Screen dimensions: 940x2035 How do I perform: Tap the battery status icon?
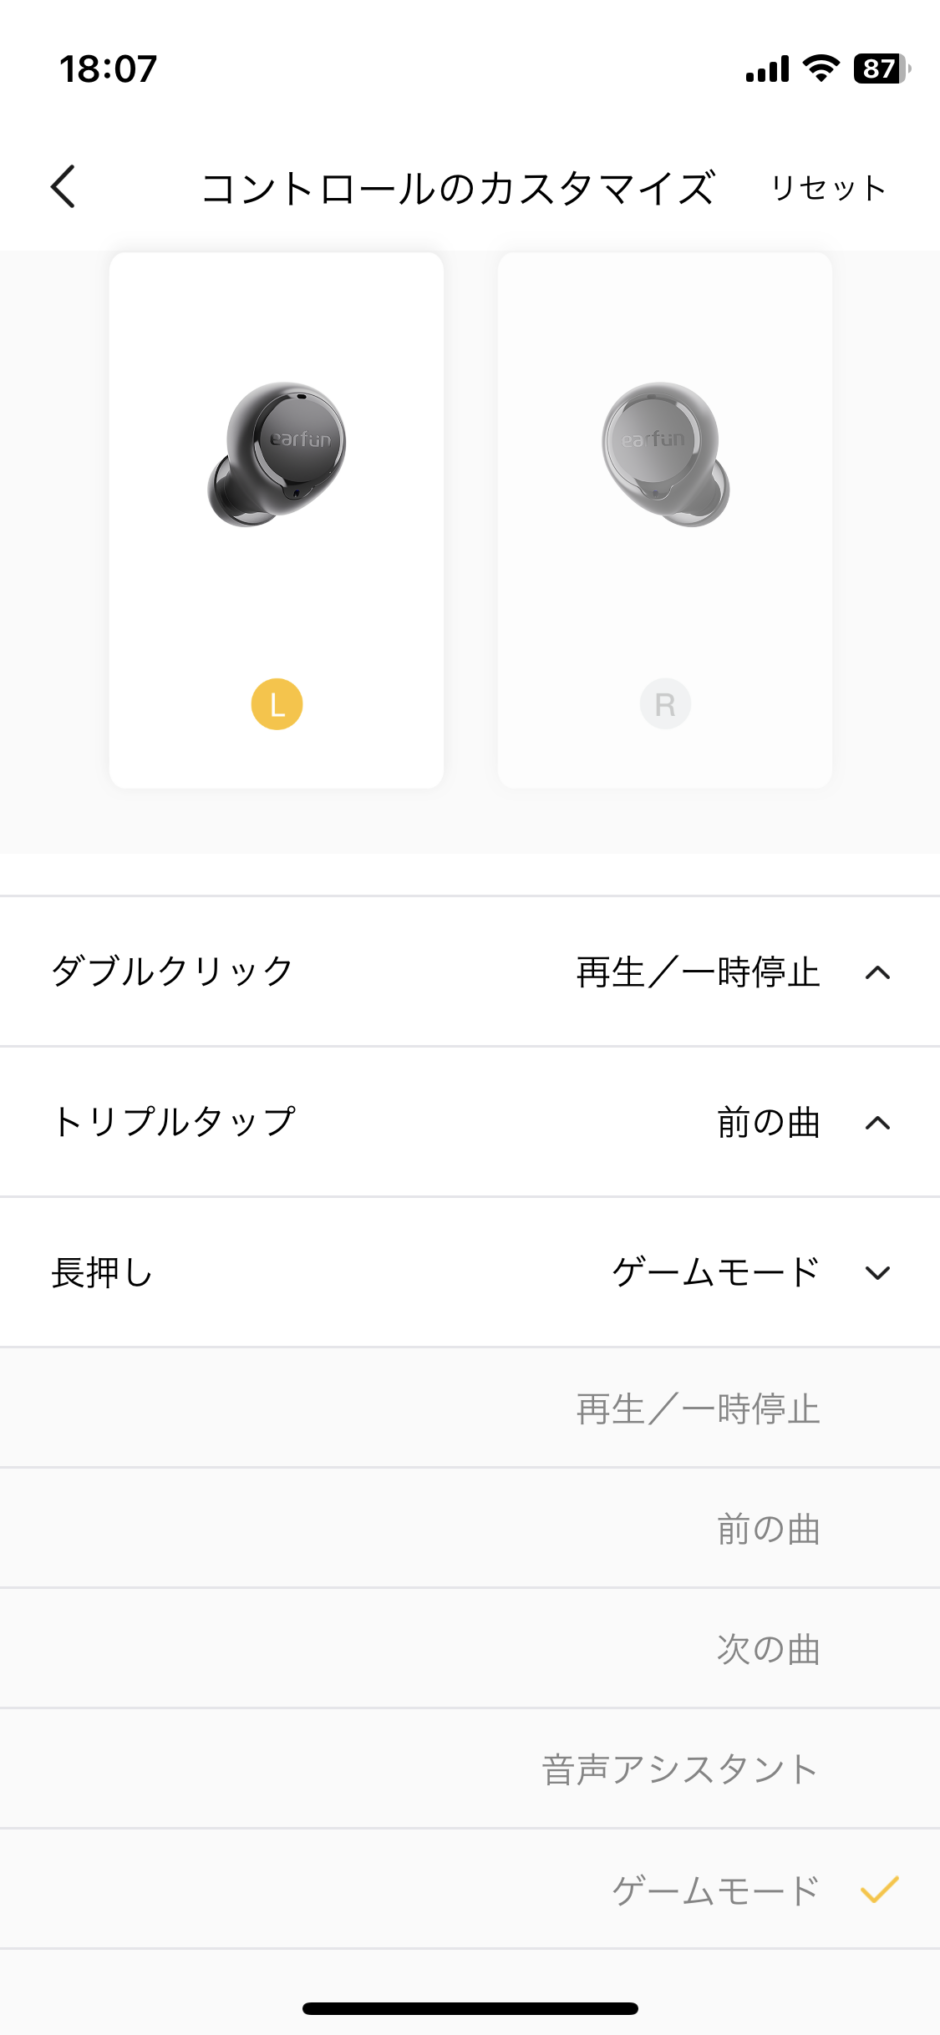pos(881,69)
